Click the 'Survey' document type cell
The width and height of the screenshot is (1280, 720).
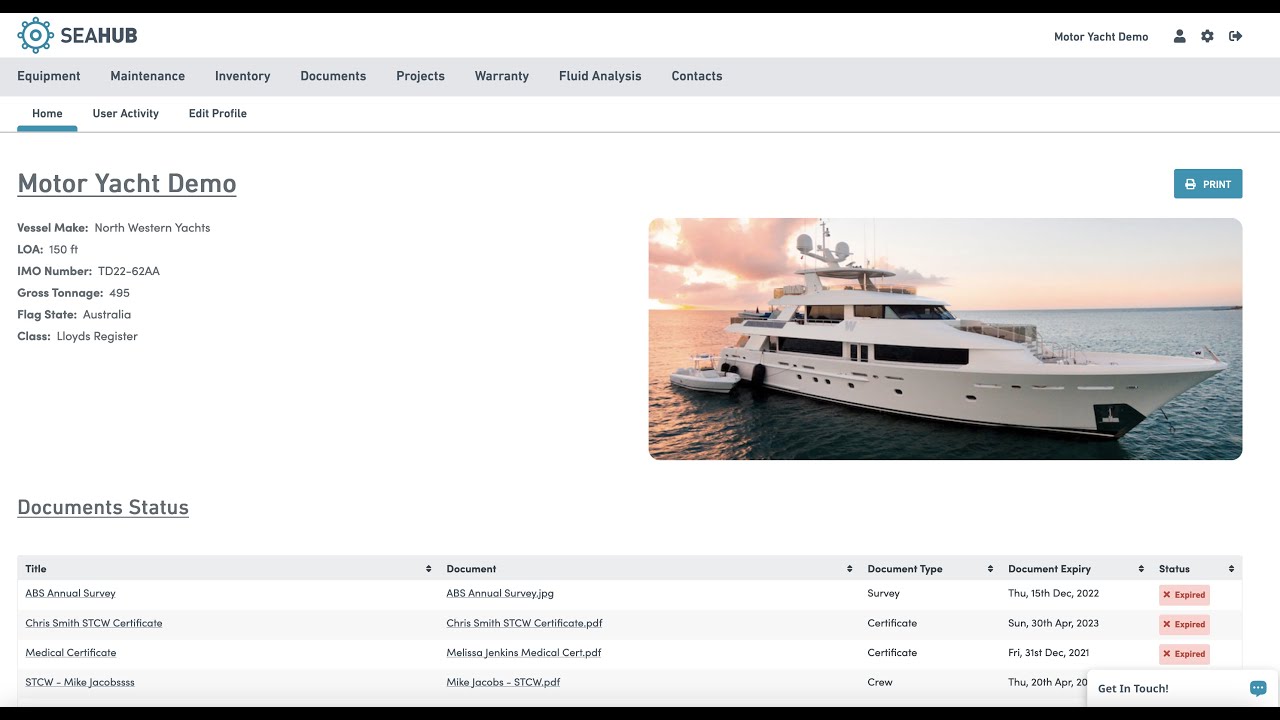pyautogui.click(x=884, y=593)
